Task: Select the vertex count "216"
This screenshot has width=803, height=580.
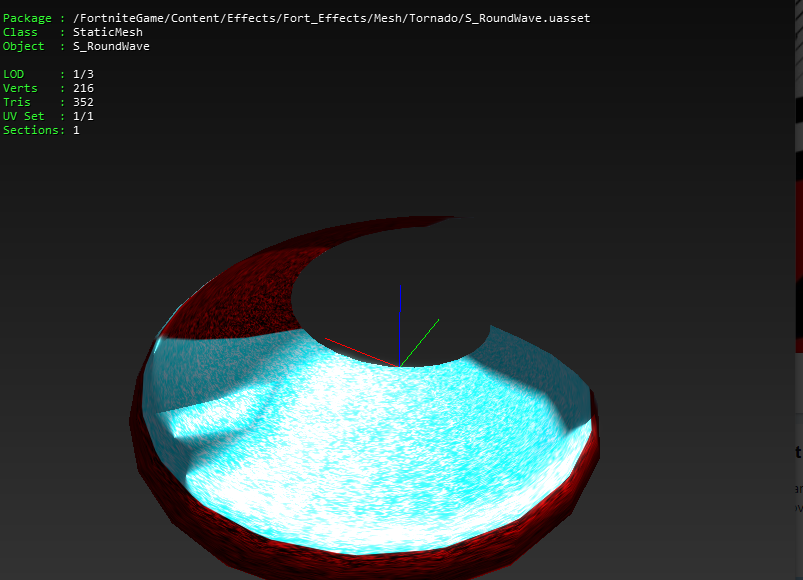Action: click(x=83, y=88)
